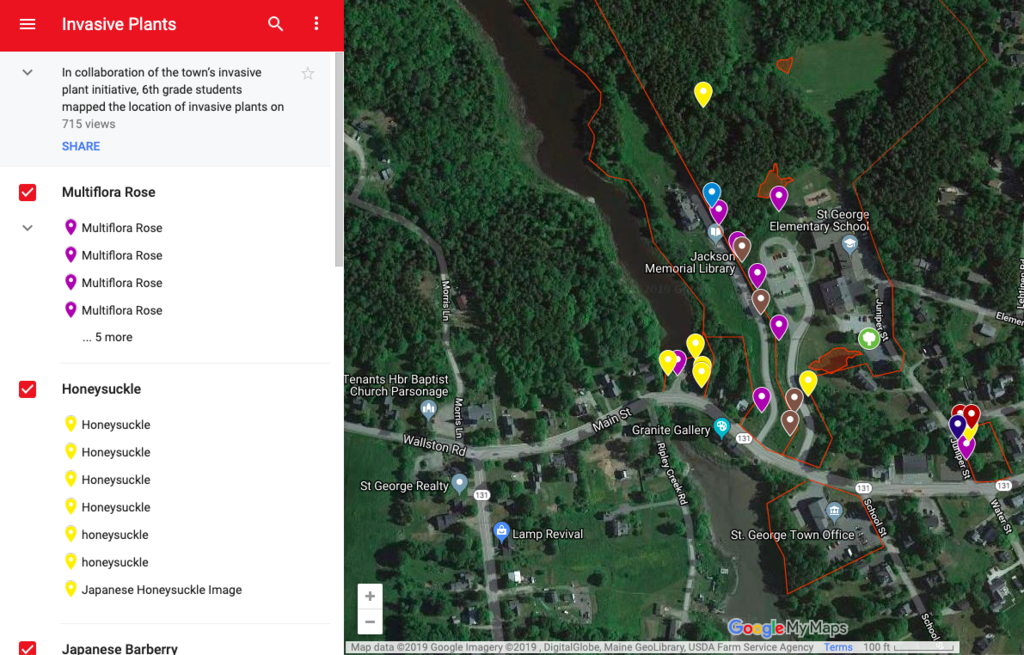Open the three-dot overflow menu

coord(316,24)
